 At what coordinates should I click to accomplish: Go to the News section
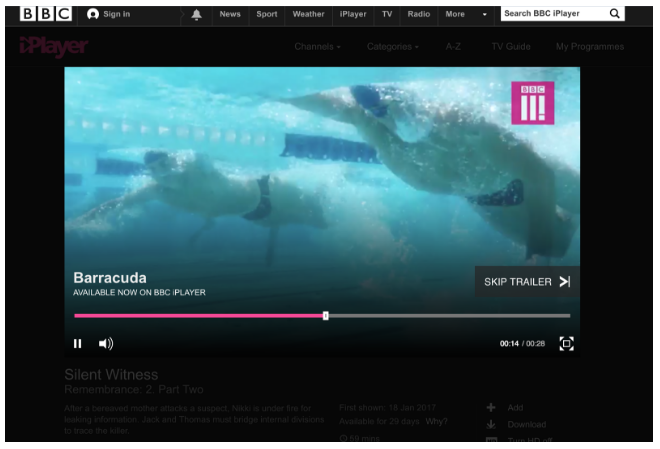(230, 14)
